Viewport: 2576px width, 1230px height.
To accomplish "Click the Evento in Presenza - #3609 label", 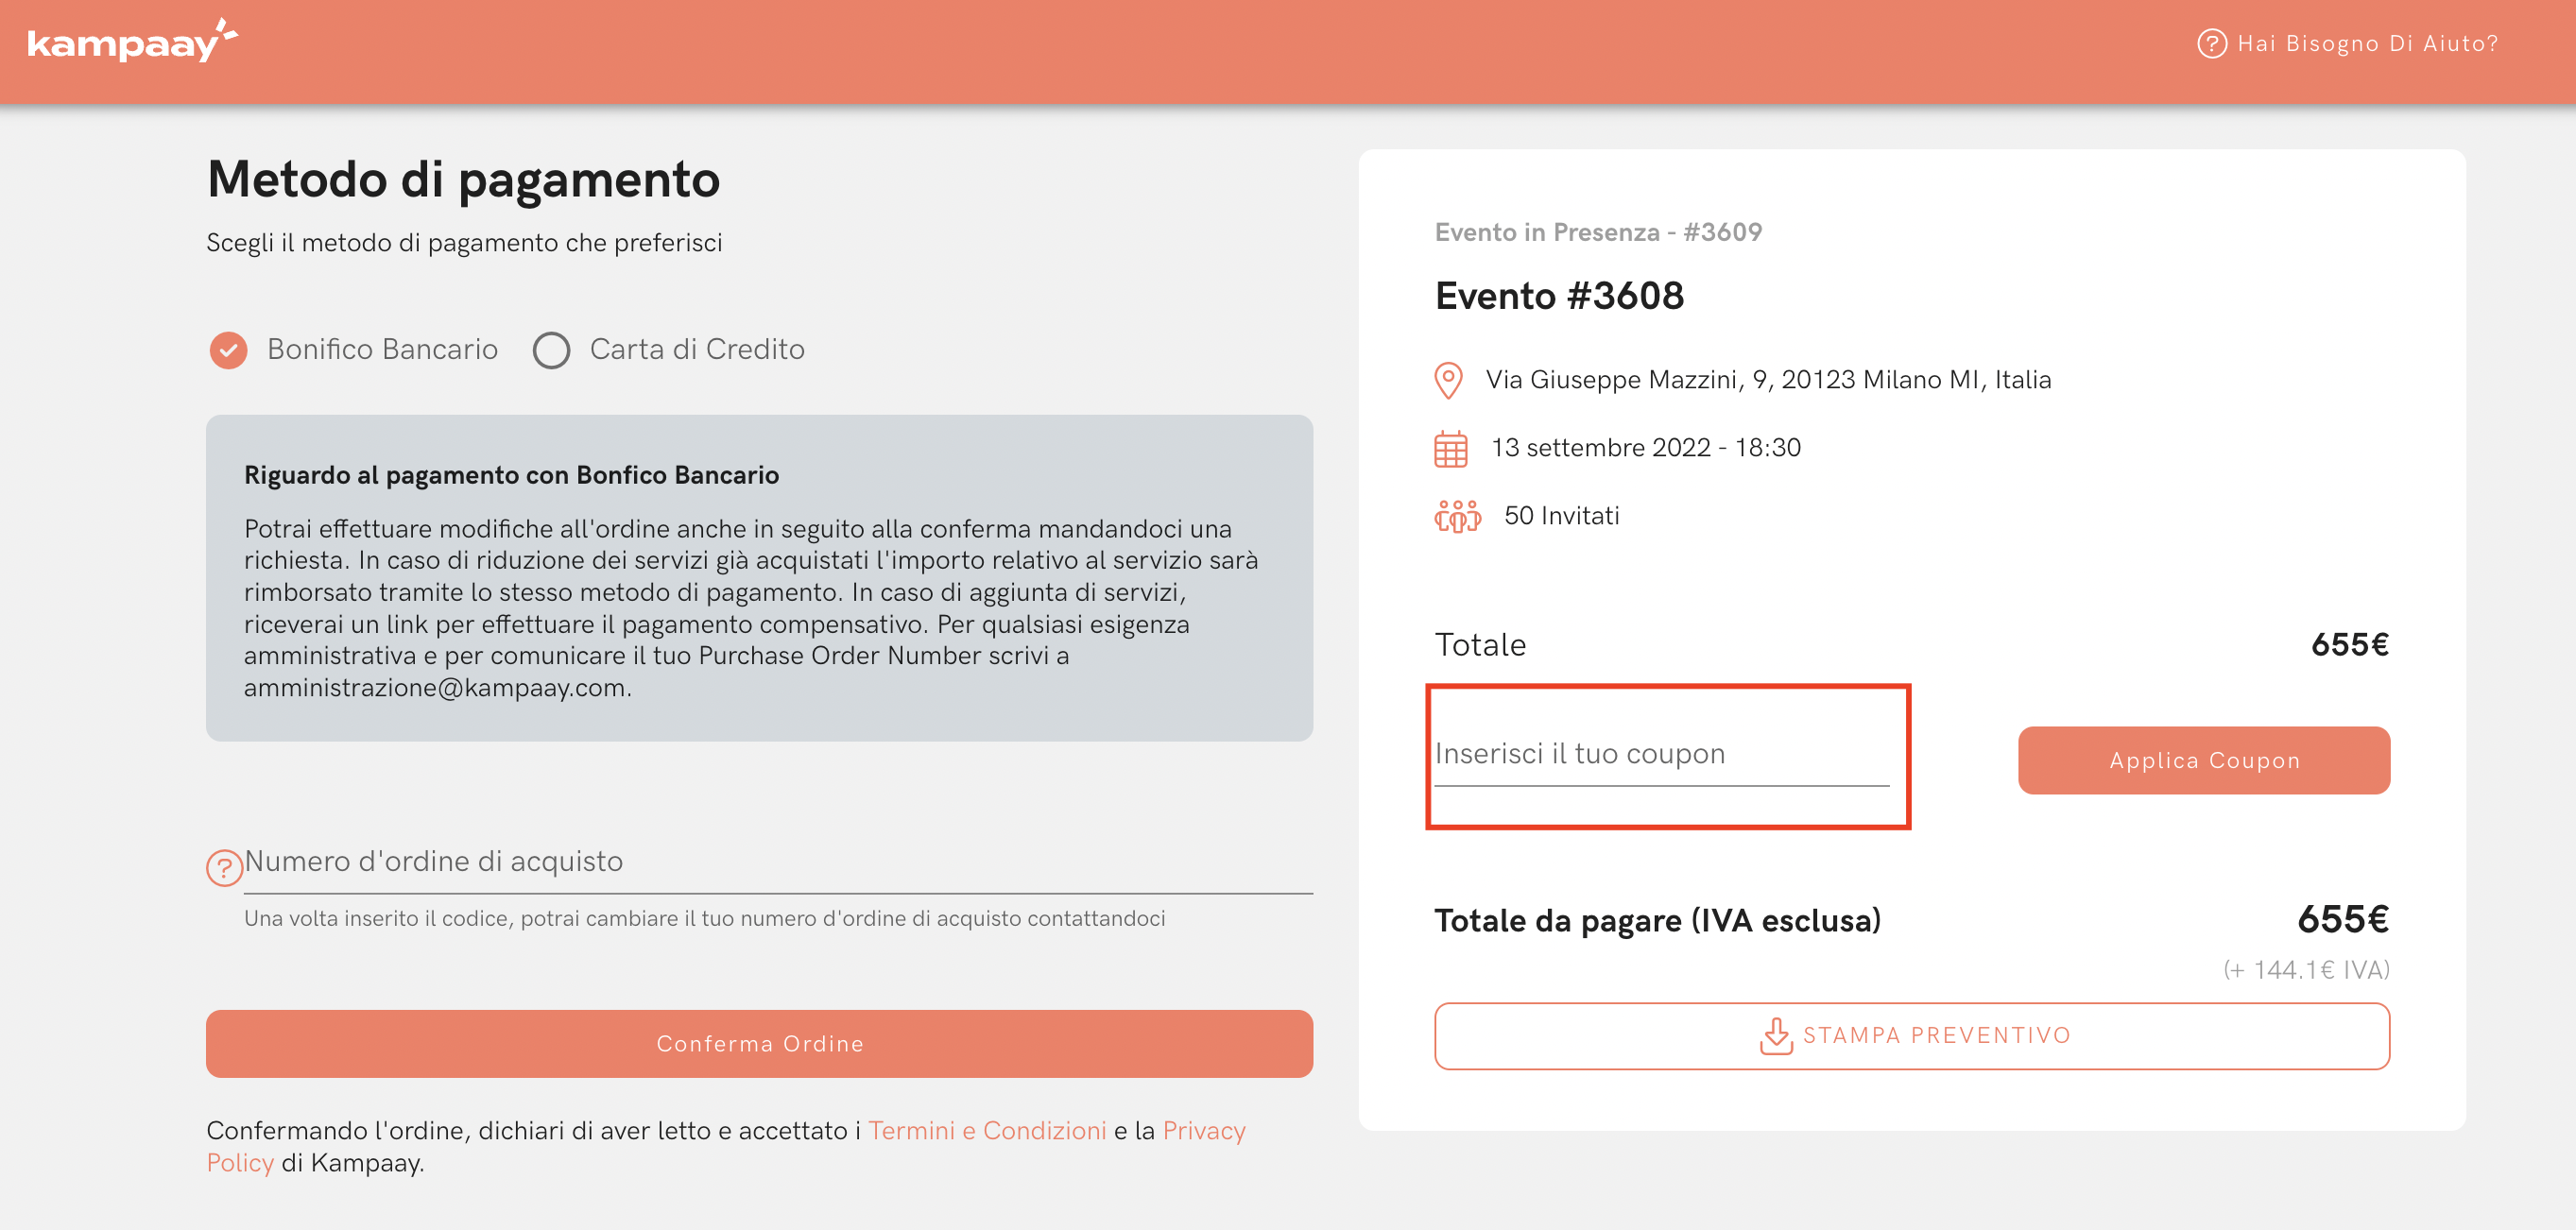I will (1598, 232).
